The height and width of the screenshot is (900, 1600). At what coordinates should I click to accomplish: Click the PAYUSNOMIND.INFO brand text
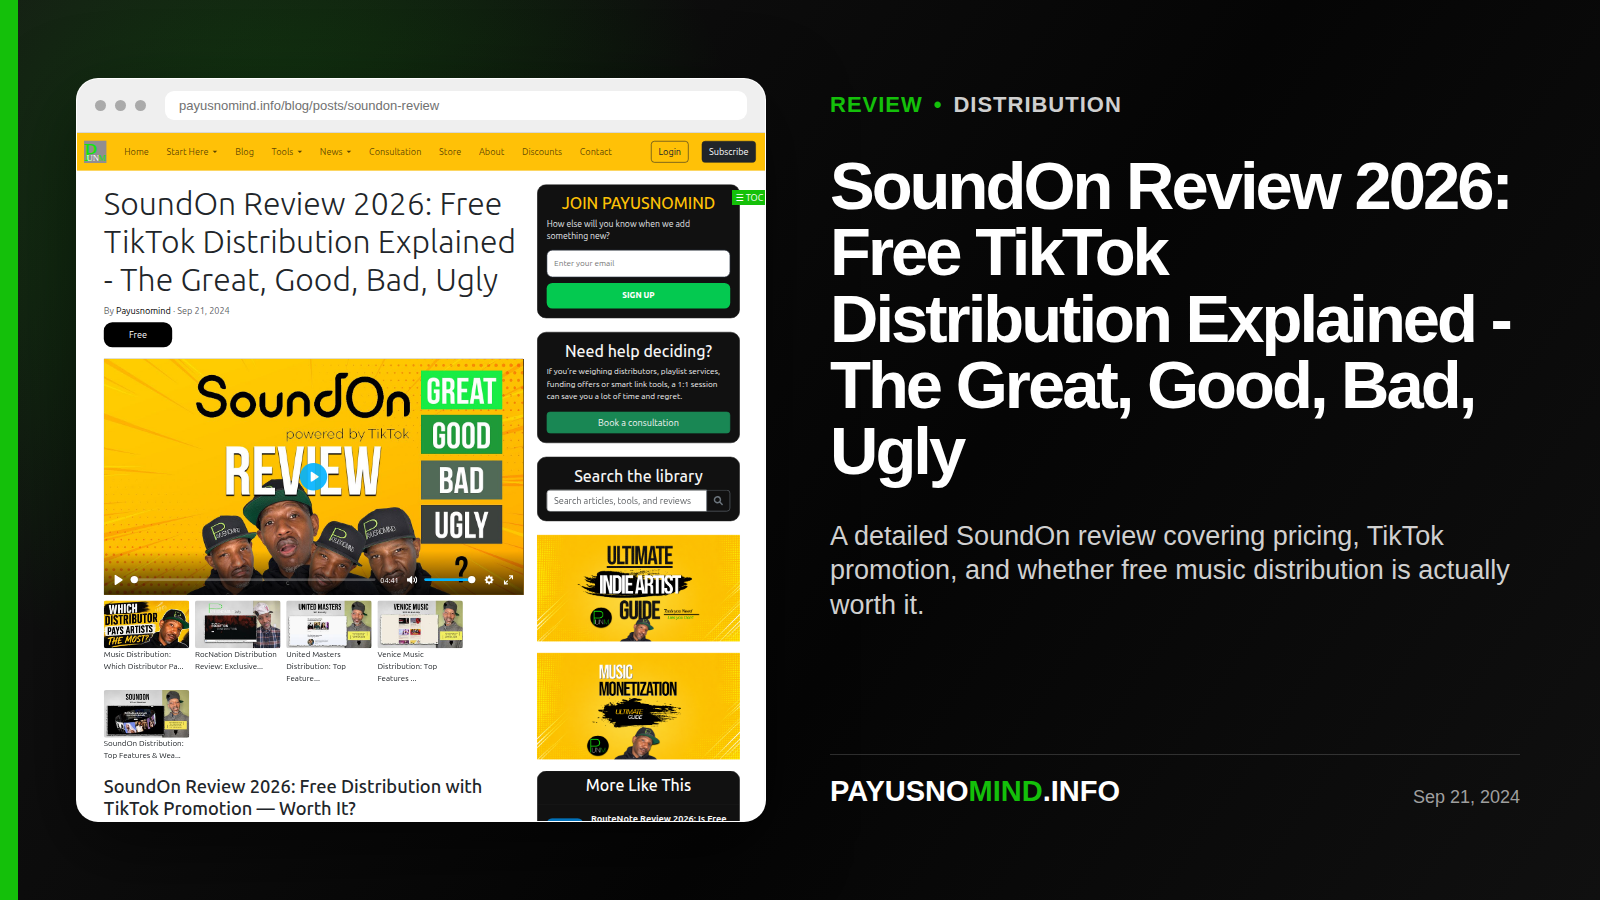click(x=975, y=791)
